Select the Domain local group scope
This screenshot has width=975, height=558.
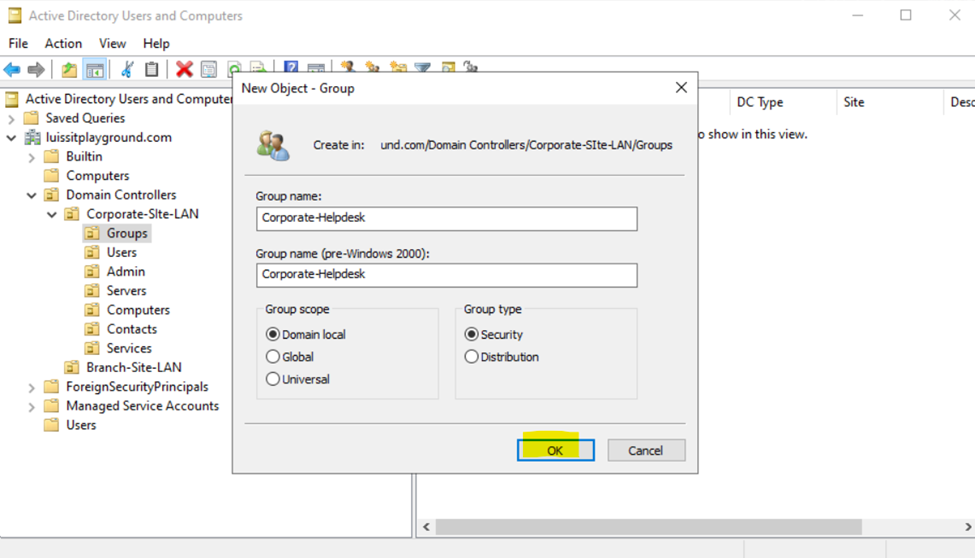coord(272,334)
